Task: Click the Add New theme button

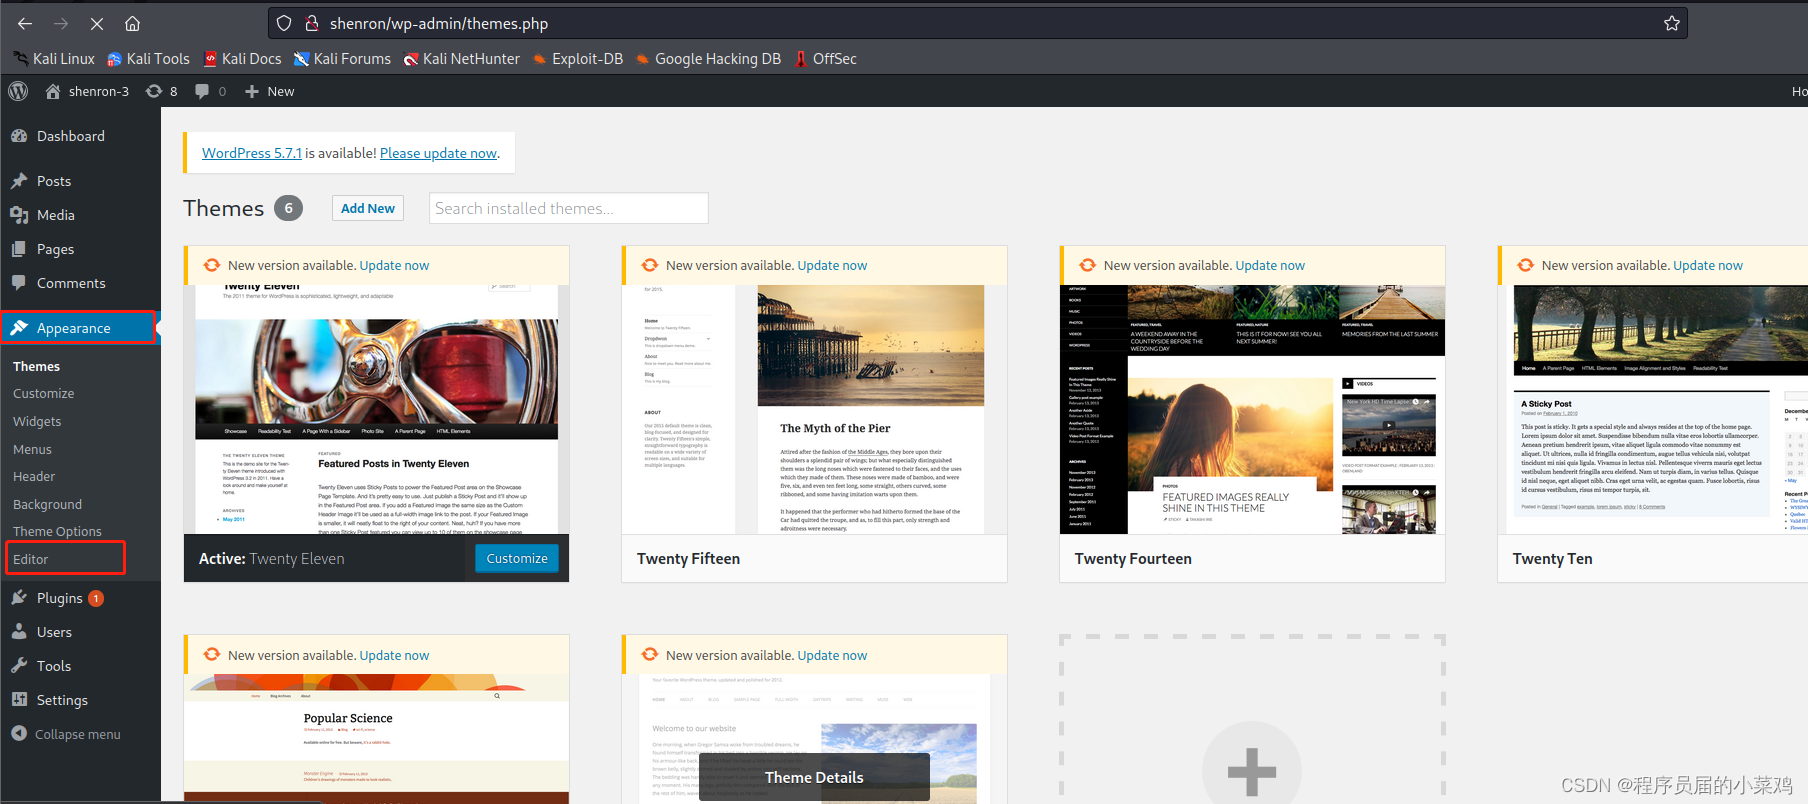Action: [x=368, y=208]
